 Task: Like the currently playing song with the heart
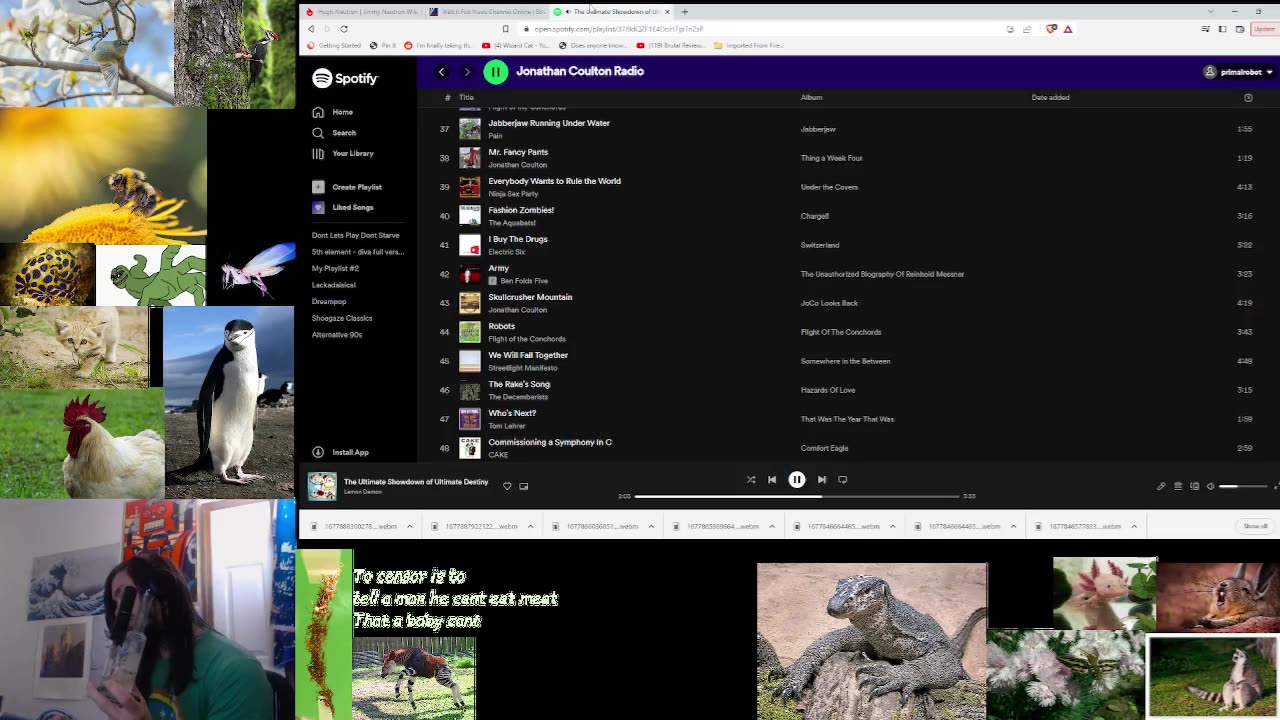(x=507, y=486)
